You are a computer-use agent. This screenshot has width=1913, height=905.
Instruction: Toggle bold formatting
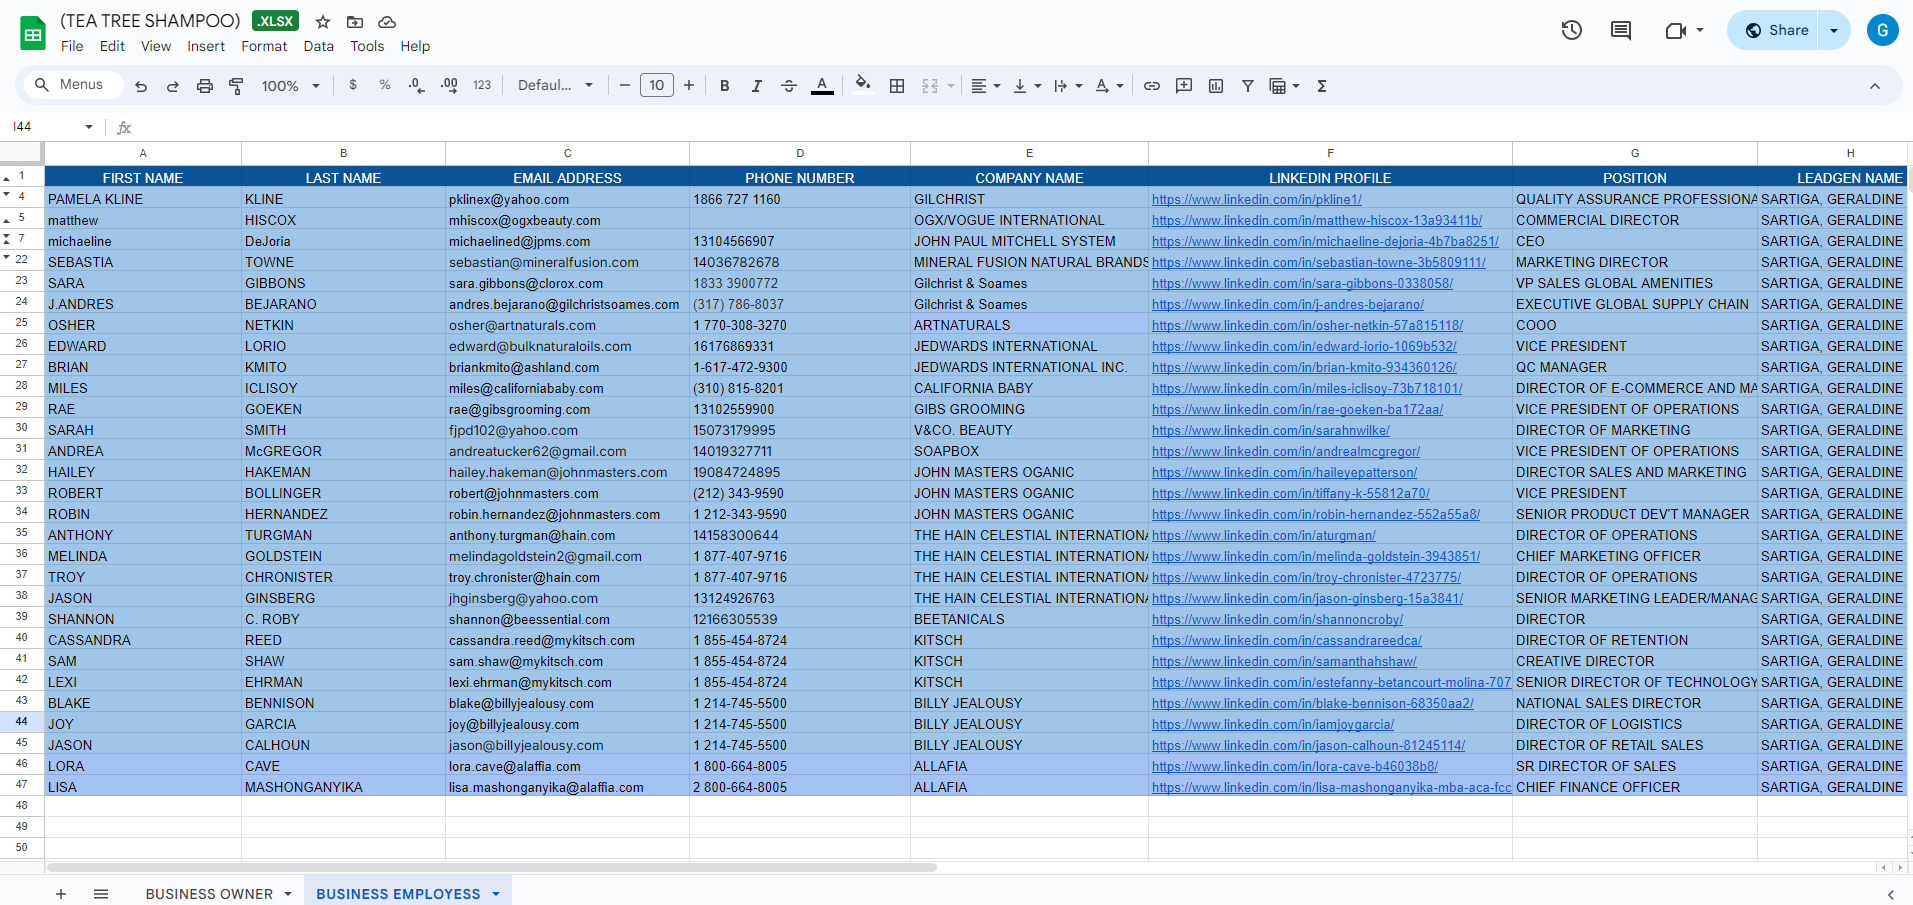pyautogui.click(x=725, y=86)
